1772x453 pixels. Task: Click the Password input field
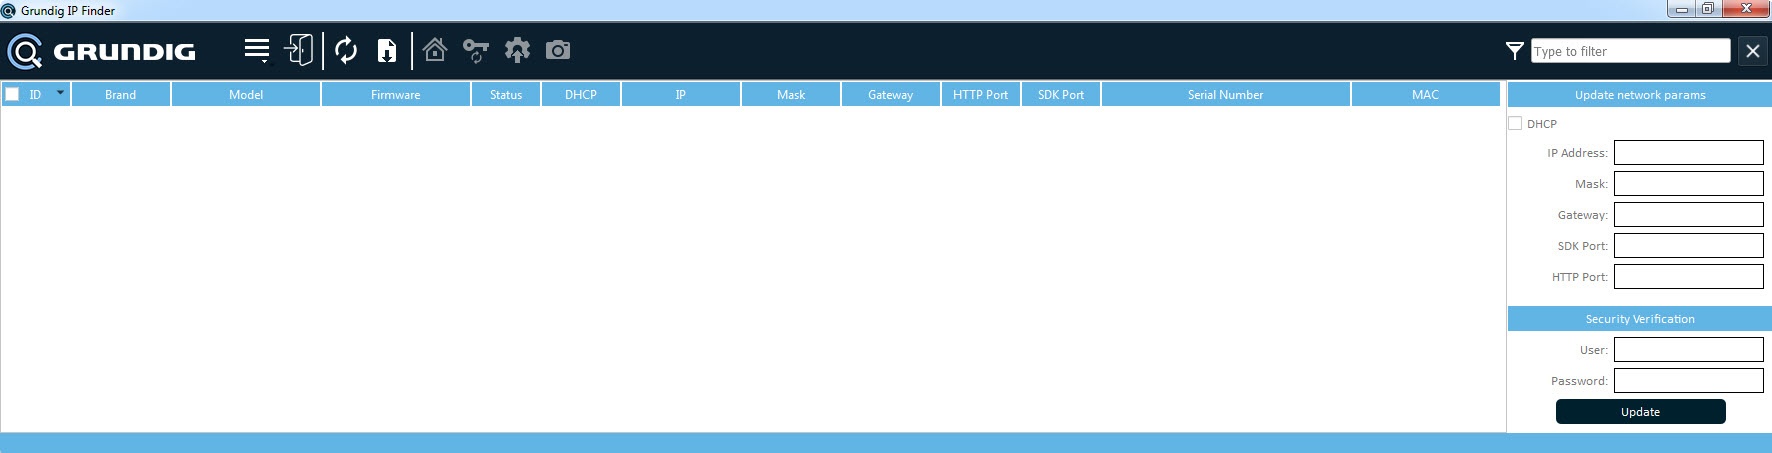pos(1688,381)
